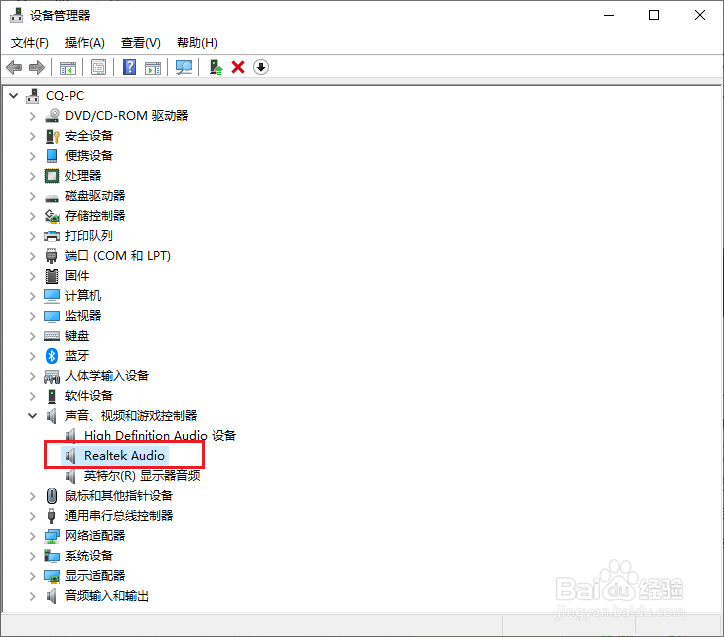Click the 安全设备 key icon
Viewport: 724px width, 637px height.
tap(52, 136)
